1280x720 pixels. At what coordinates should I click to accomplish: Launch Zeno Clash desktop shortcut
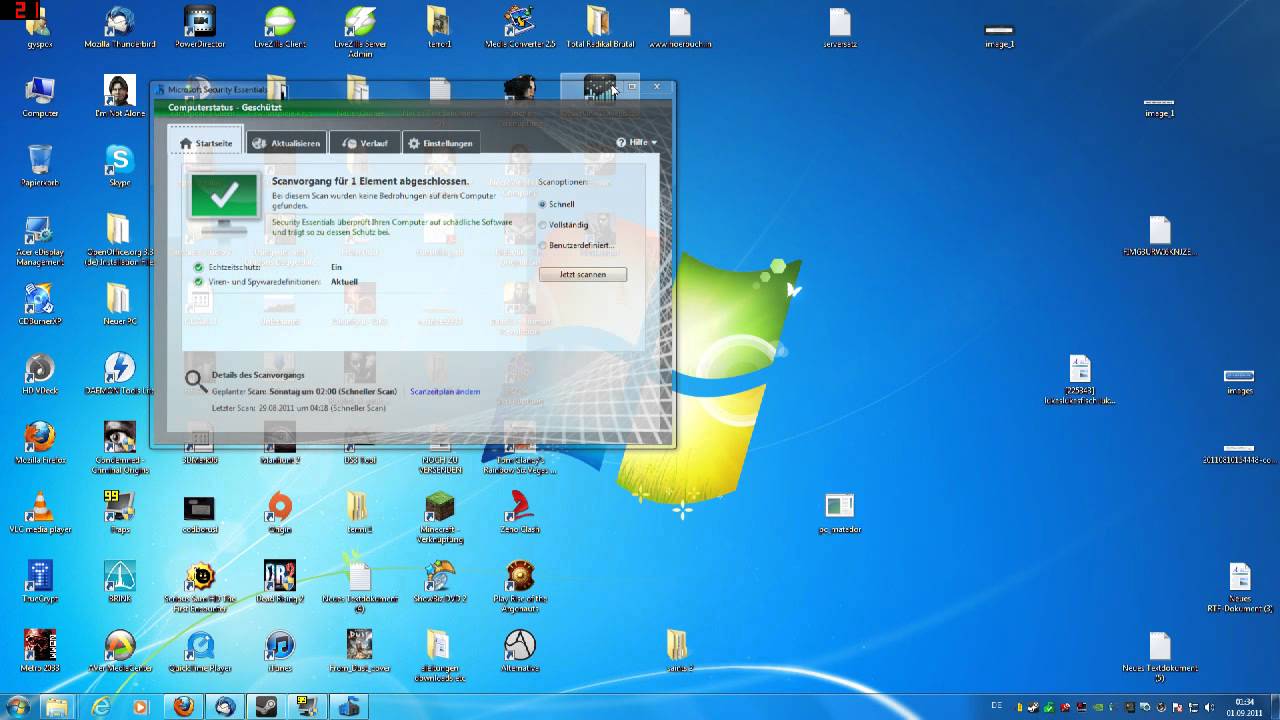(x=520, y=512)
